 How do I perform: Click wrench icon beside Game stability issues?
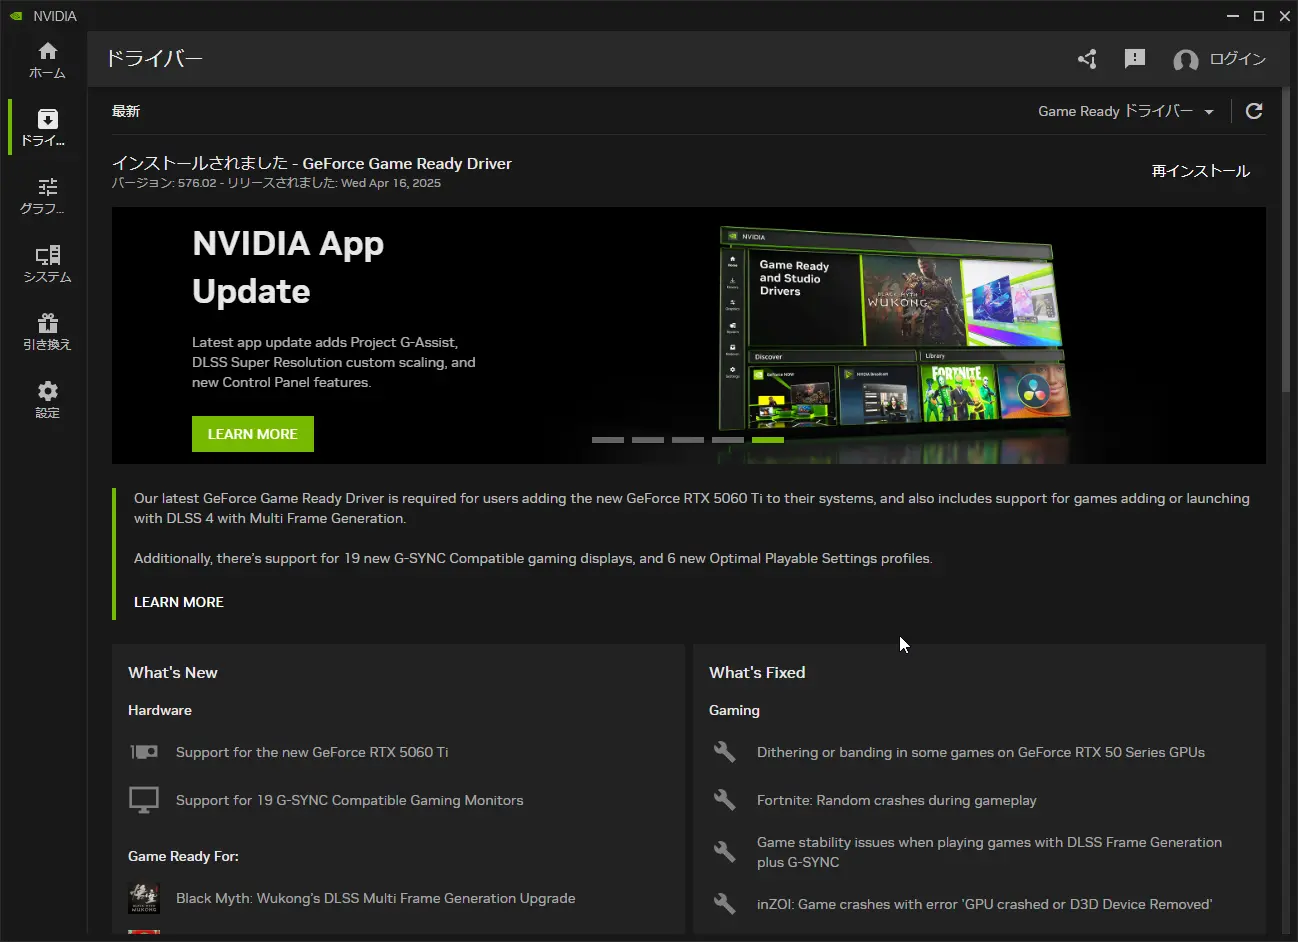(x=725, y=852)
